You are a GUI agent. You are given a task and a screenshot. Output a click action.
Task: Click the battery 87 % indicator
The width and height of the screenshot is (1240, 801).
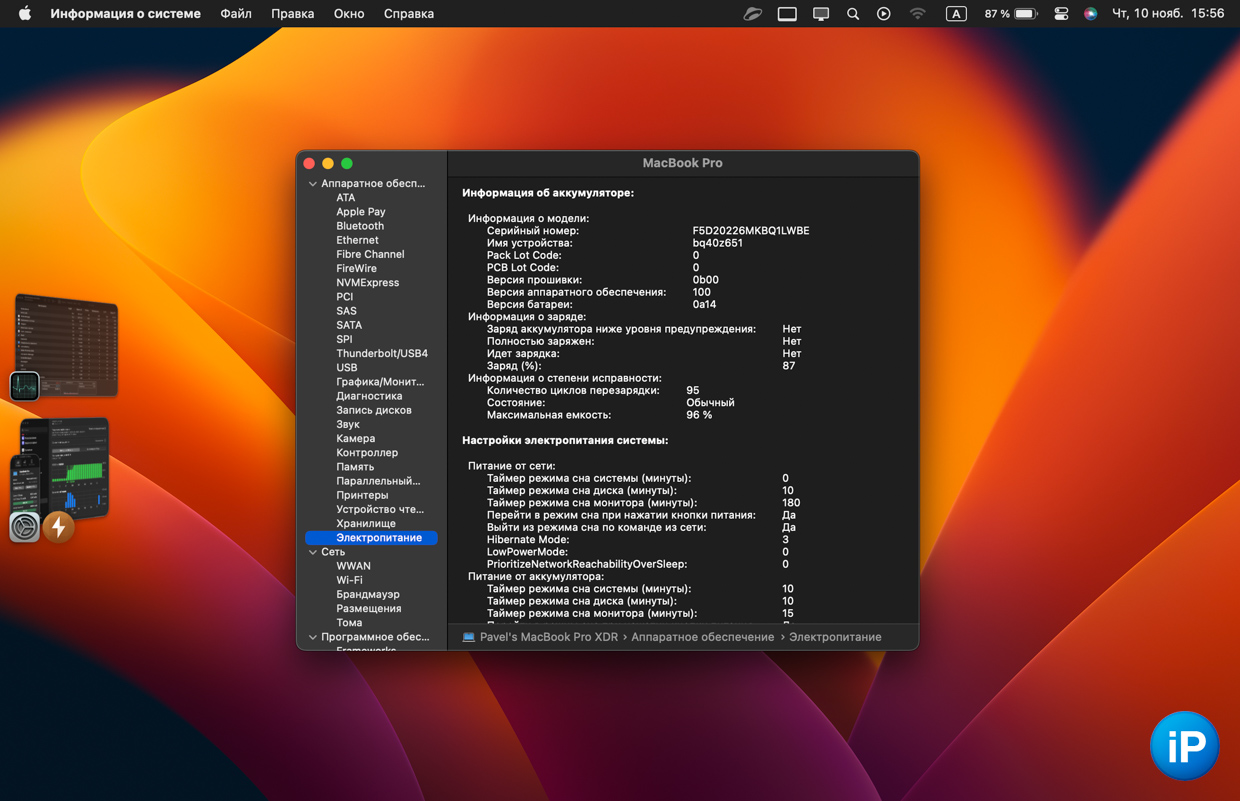(1010, 14)
